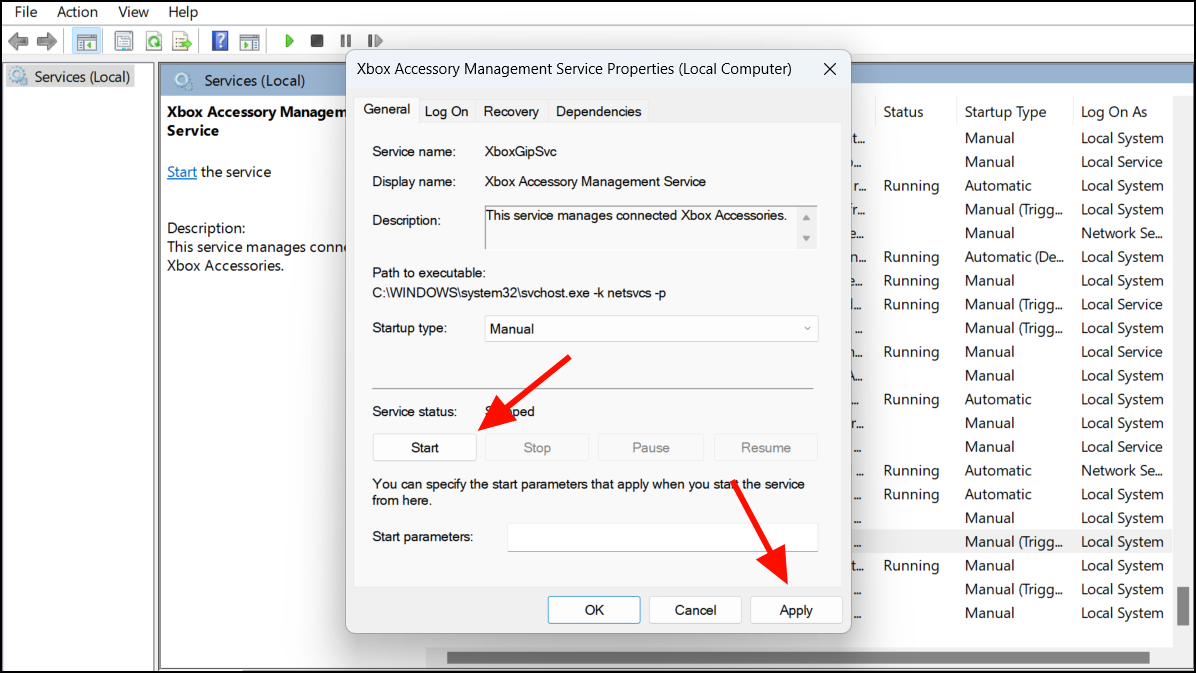Viewport: 1196px width, 673px height.
Task: Click the Xbox Accessory Management Service display name
Action: 595,182
